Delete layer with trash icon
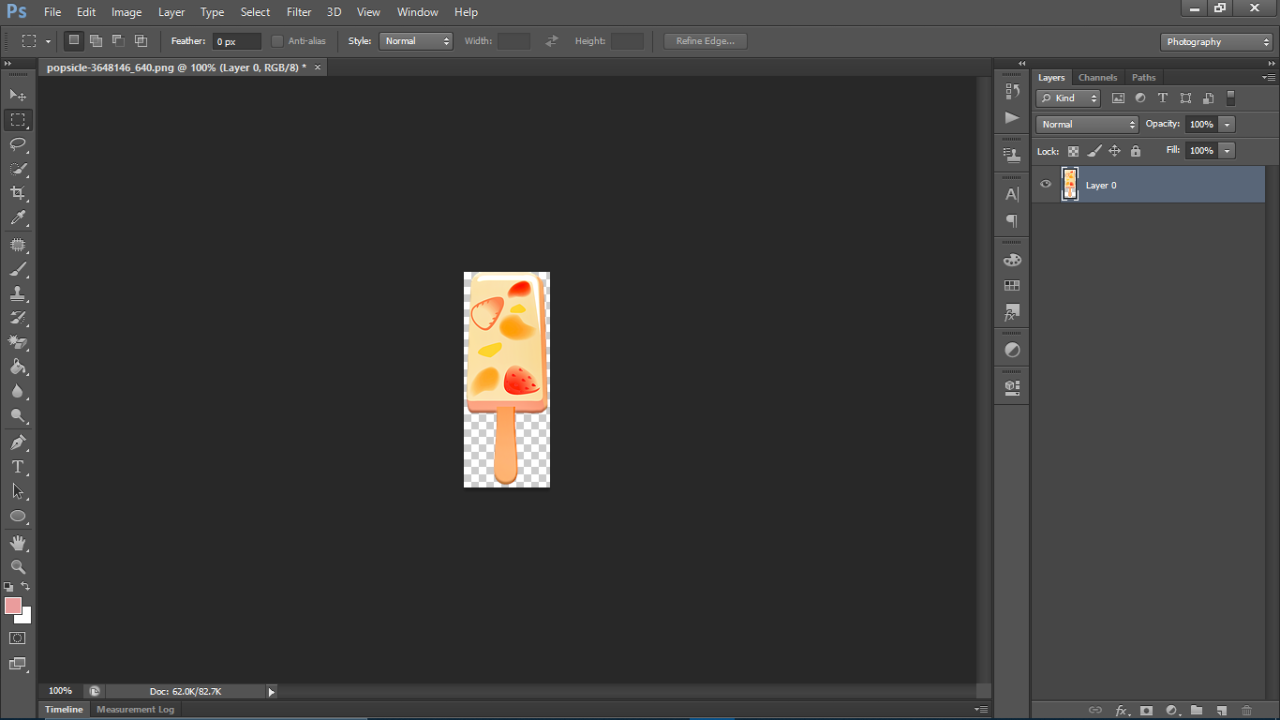The image size is (1280, 720). click(x=1246, y=711)
